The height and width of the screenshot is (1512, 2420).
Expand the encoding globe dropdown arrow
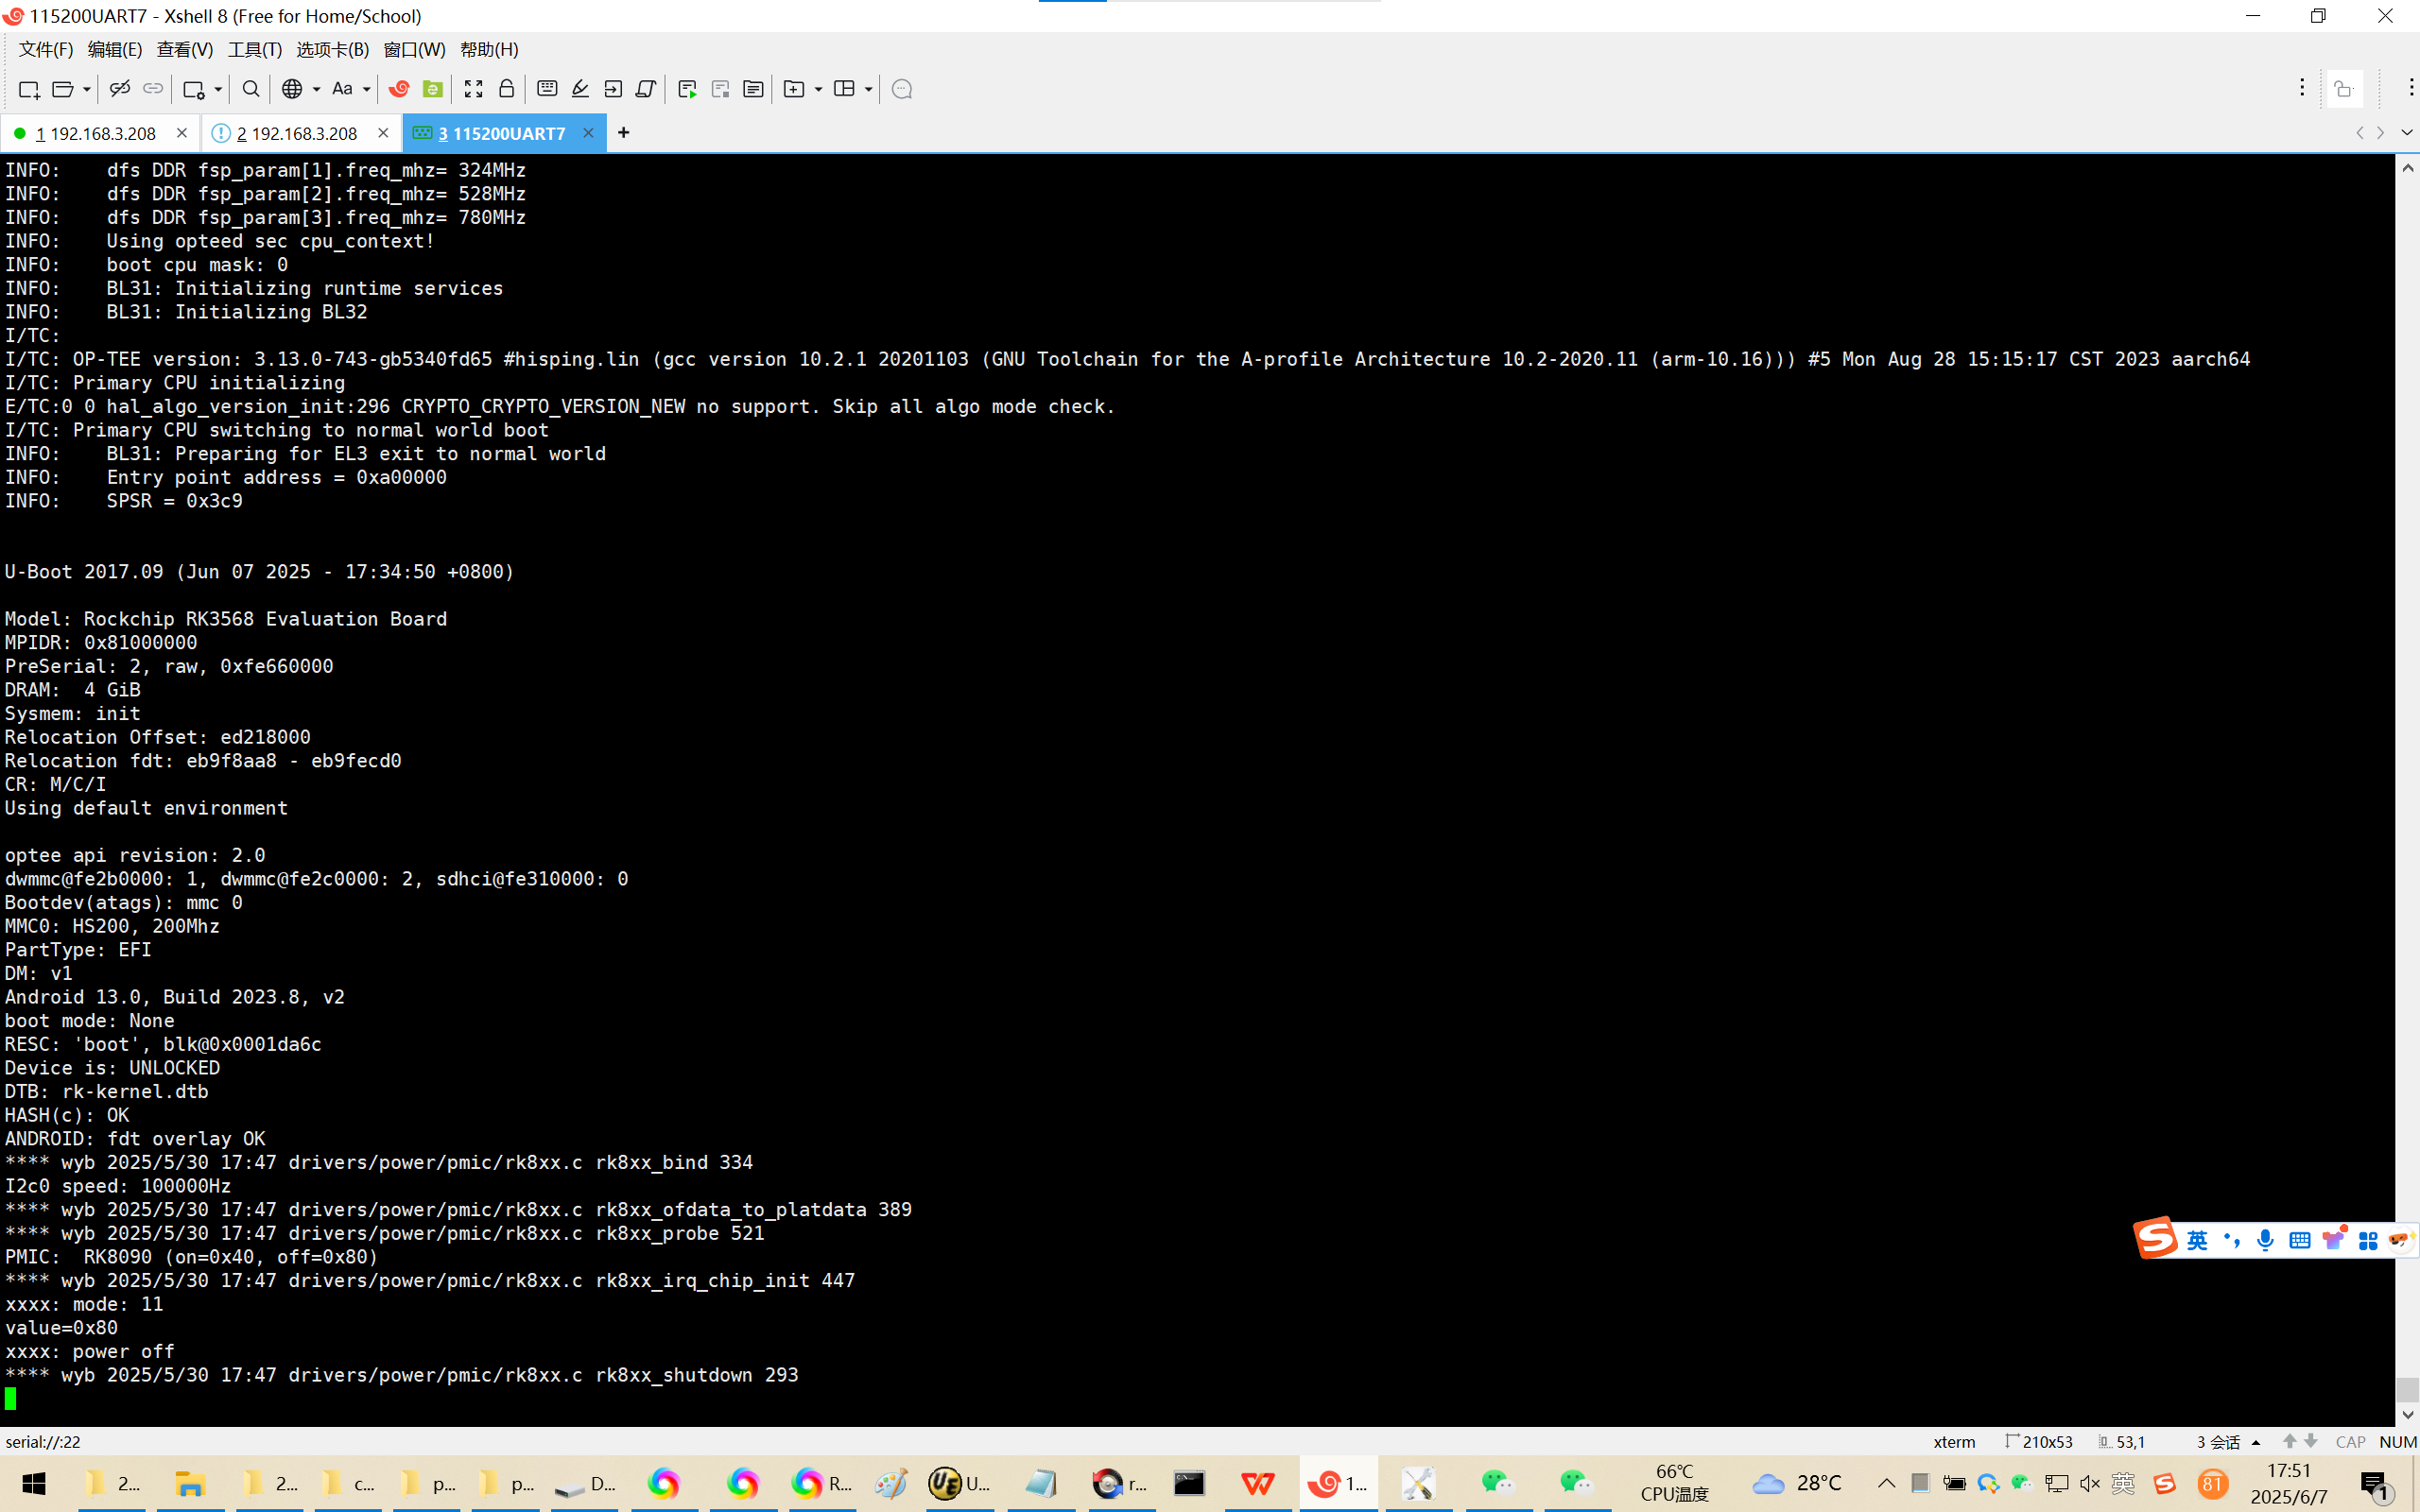[317, 89]
